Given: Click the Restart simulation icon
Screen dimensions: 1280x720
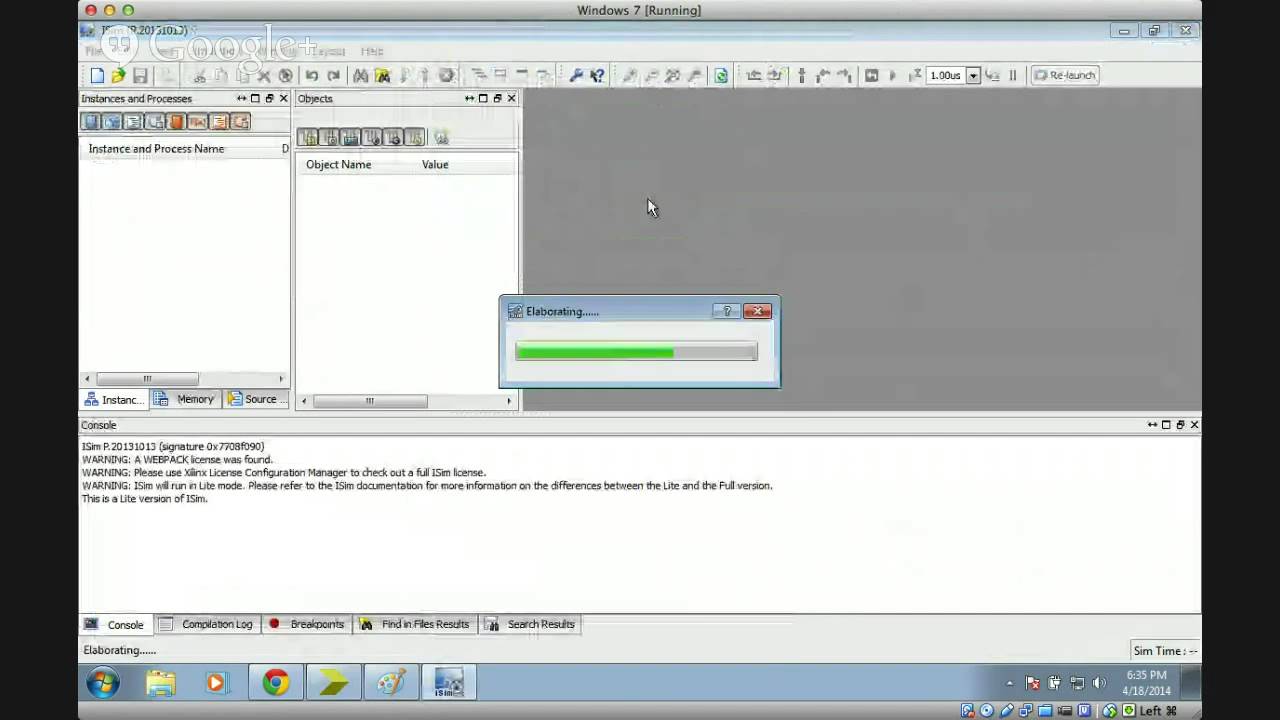Looking at the screenshot, I should (x=871, y=76).
